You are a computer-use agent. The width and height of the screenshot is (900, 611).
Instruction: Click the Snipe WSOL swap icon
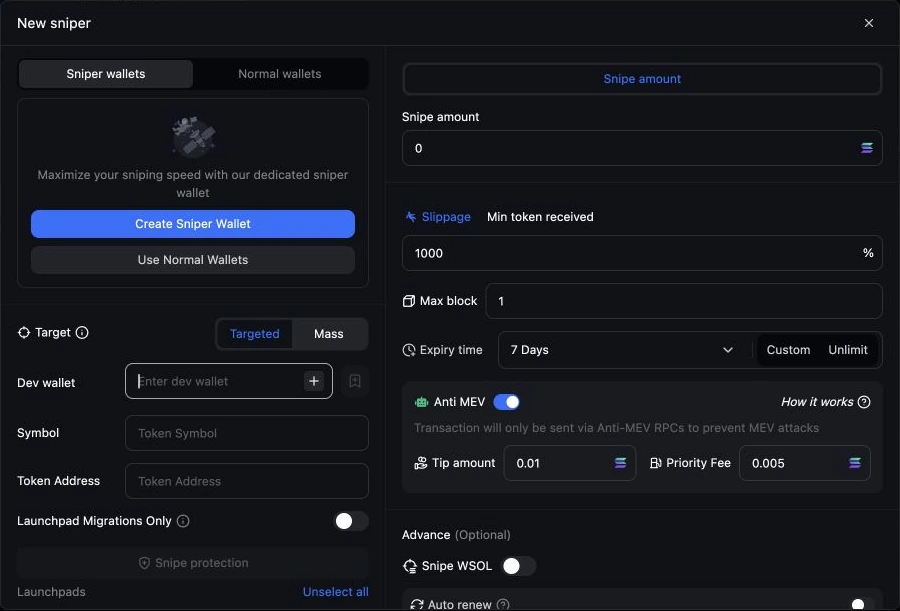[410, 566]
